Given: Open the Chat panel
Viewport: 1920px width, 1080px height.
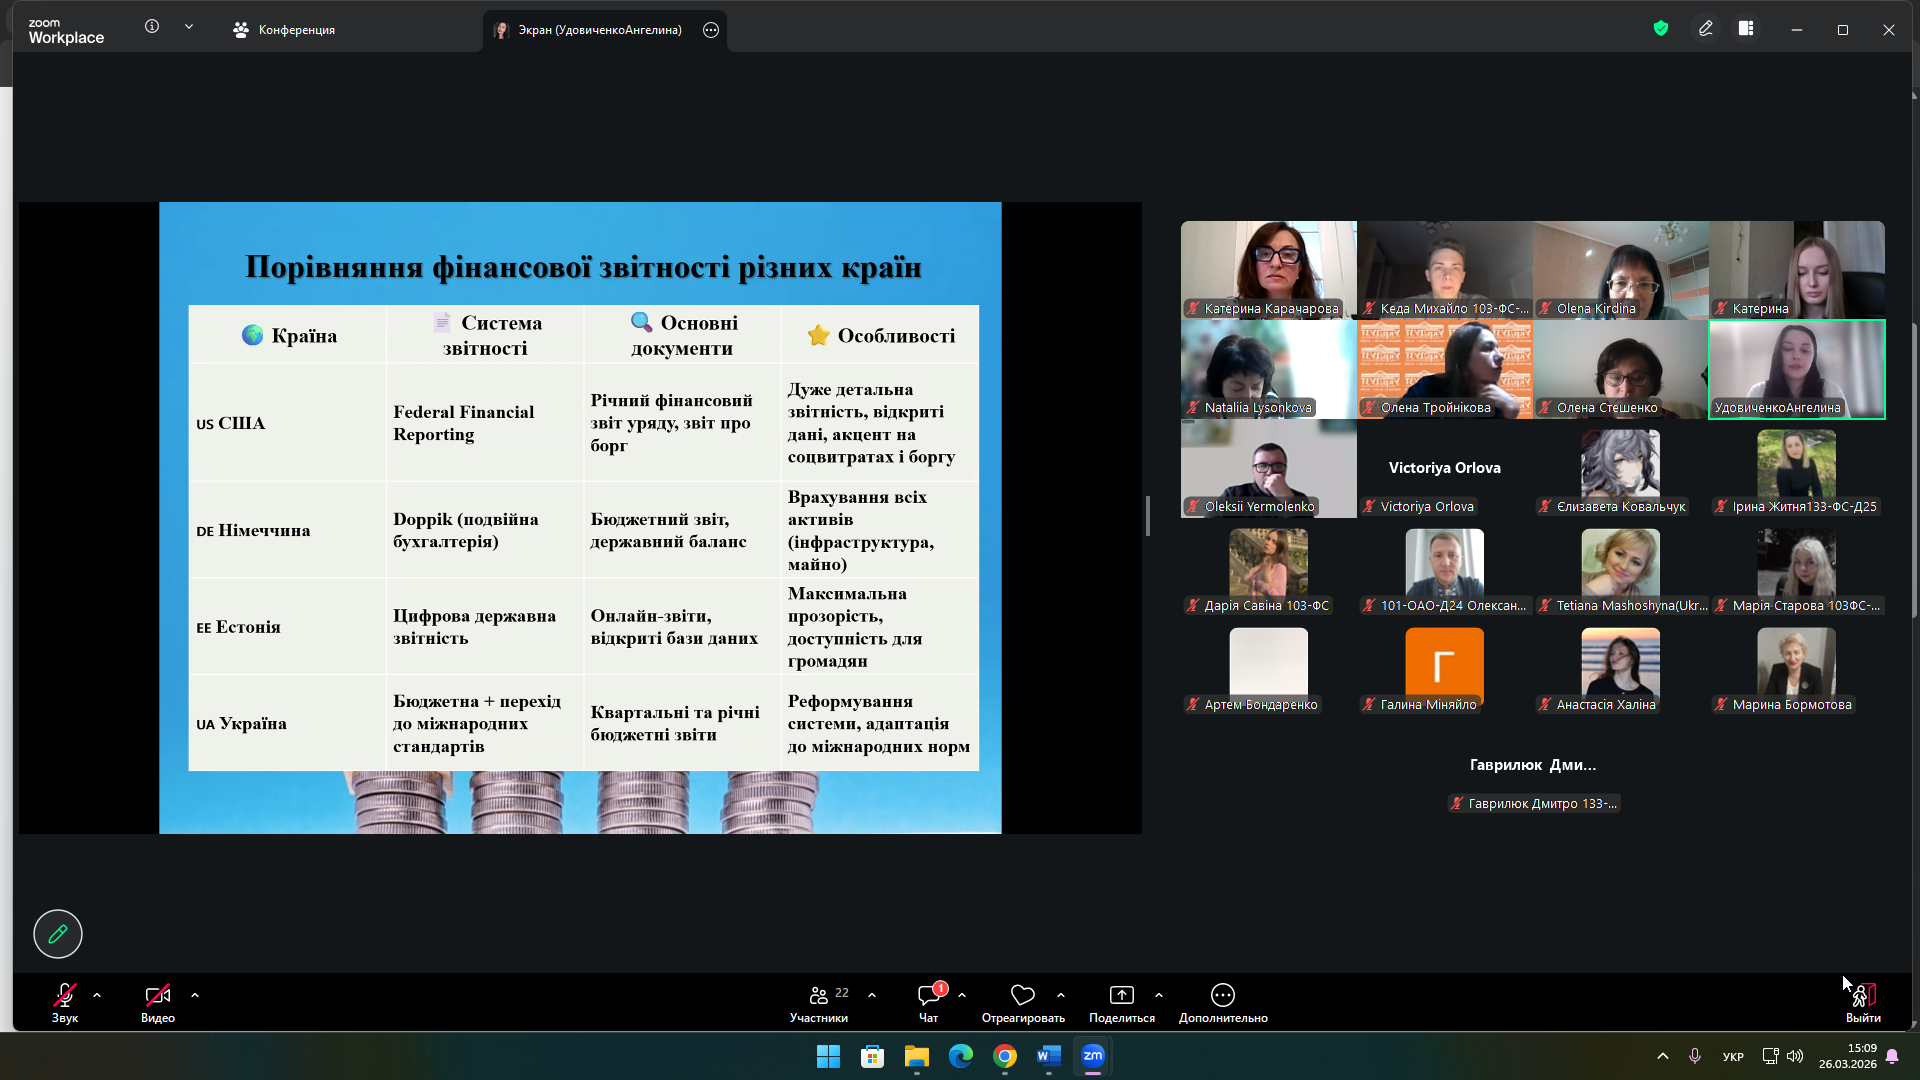Looking at the screenshot, I should click(928, 995).
